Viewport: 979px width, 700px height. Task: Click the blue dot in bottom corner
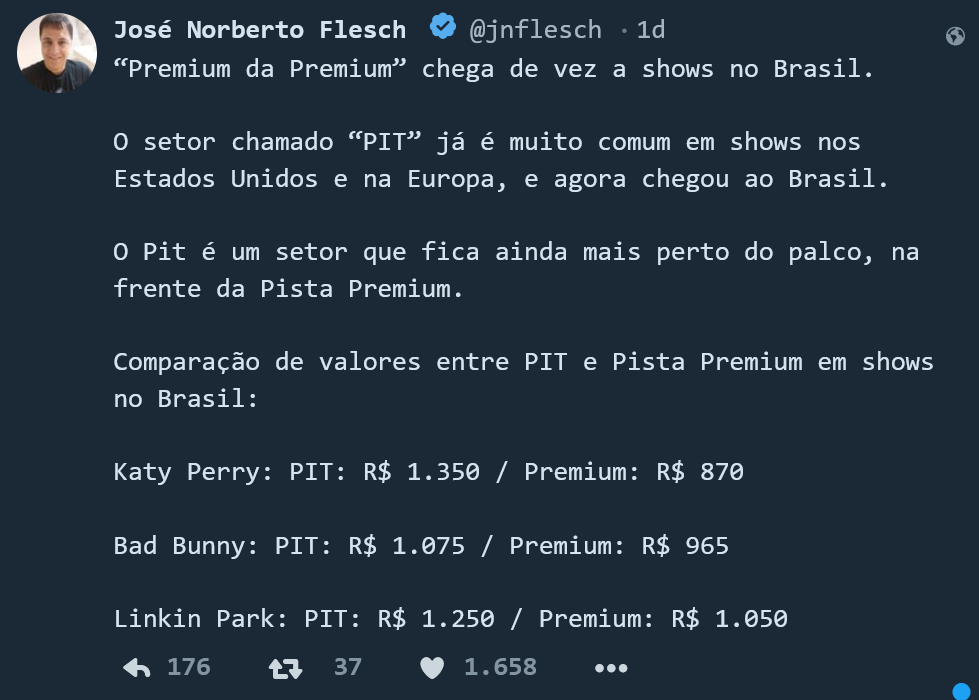(962, 691)
